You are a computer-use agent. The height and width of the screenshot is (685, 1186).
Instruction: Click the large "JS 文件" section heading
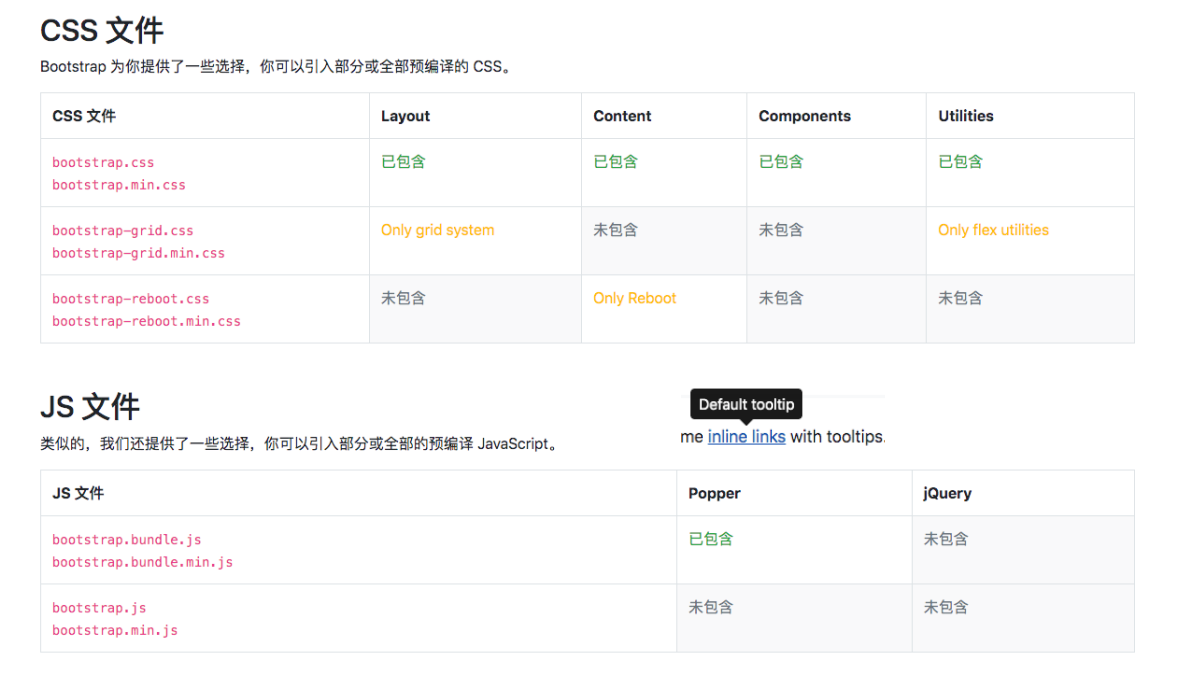pos(90,407)
